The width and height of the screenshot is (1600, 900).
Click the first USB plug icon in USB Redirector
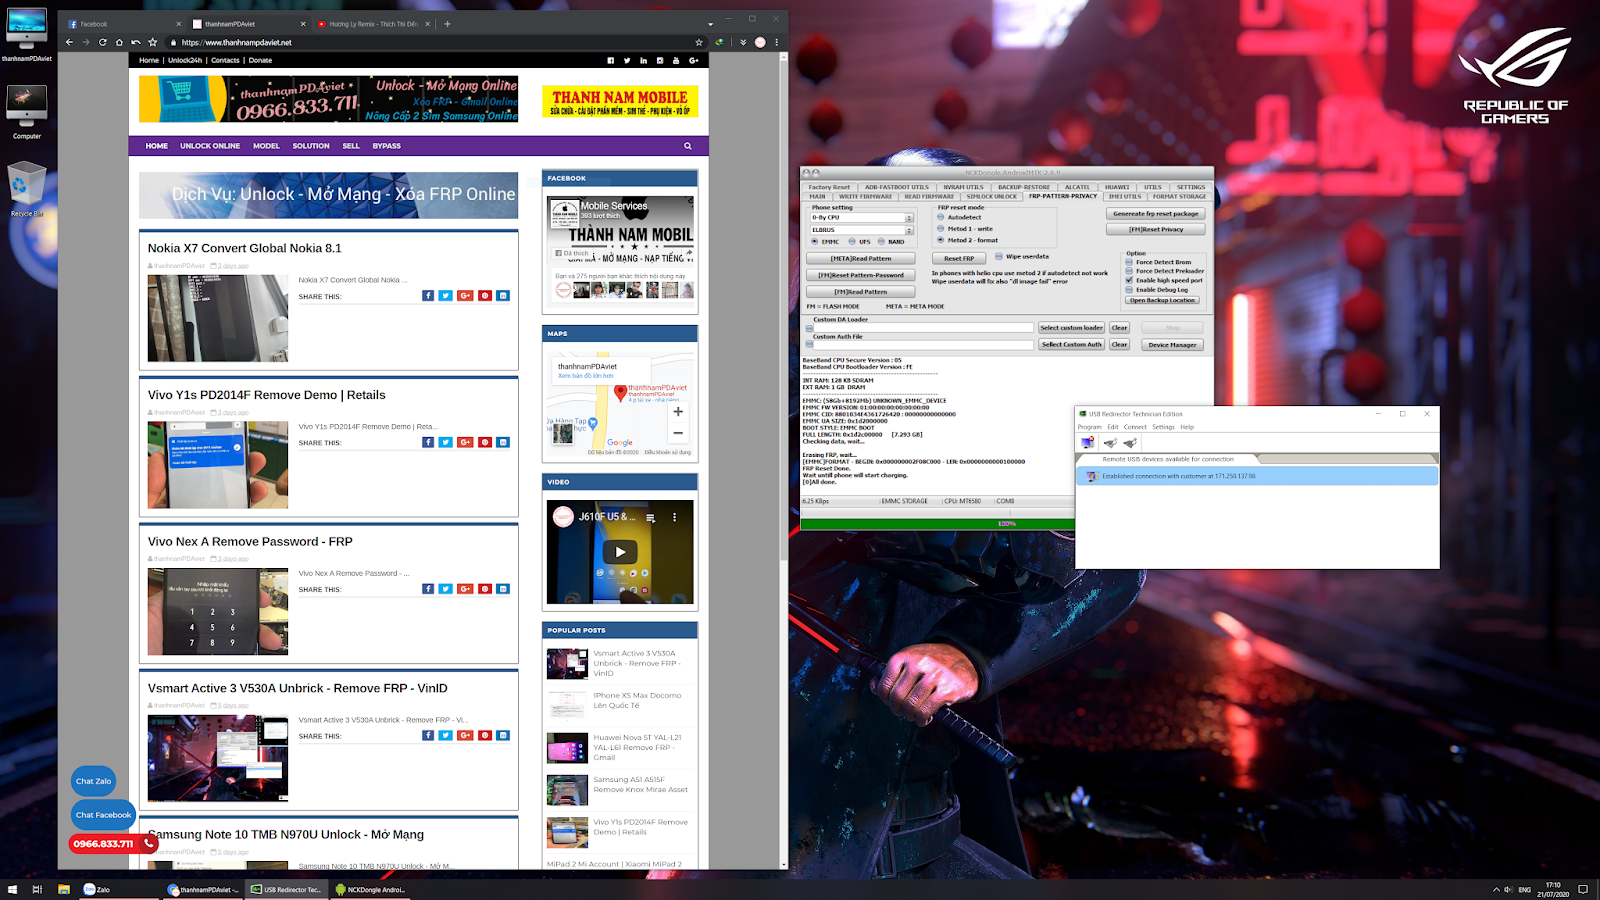click(1110, 443)
